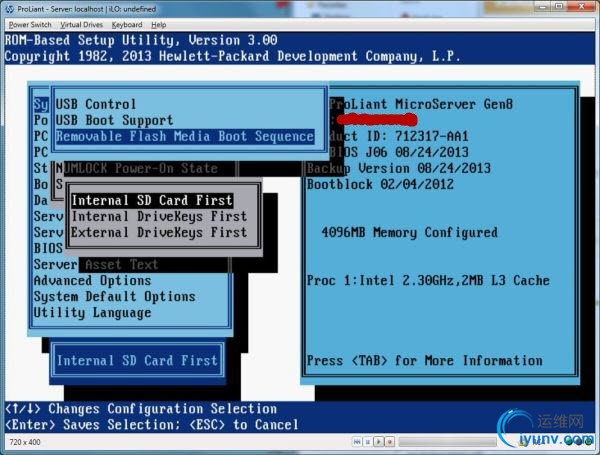Choose USB Control menu entry
The height and width of the screenshot is (455, 600).
point(96,104)
